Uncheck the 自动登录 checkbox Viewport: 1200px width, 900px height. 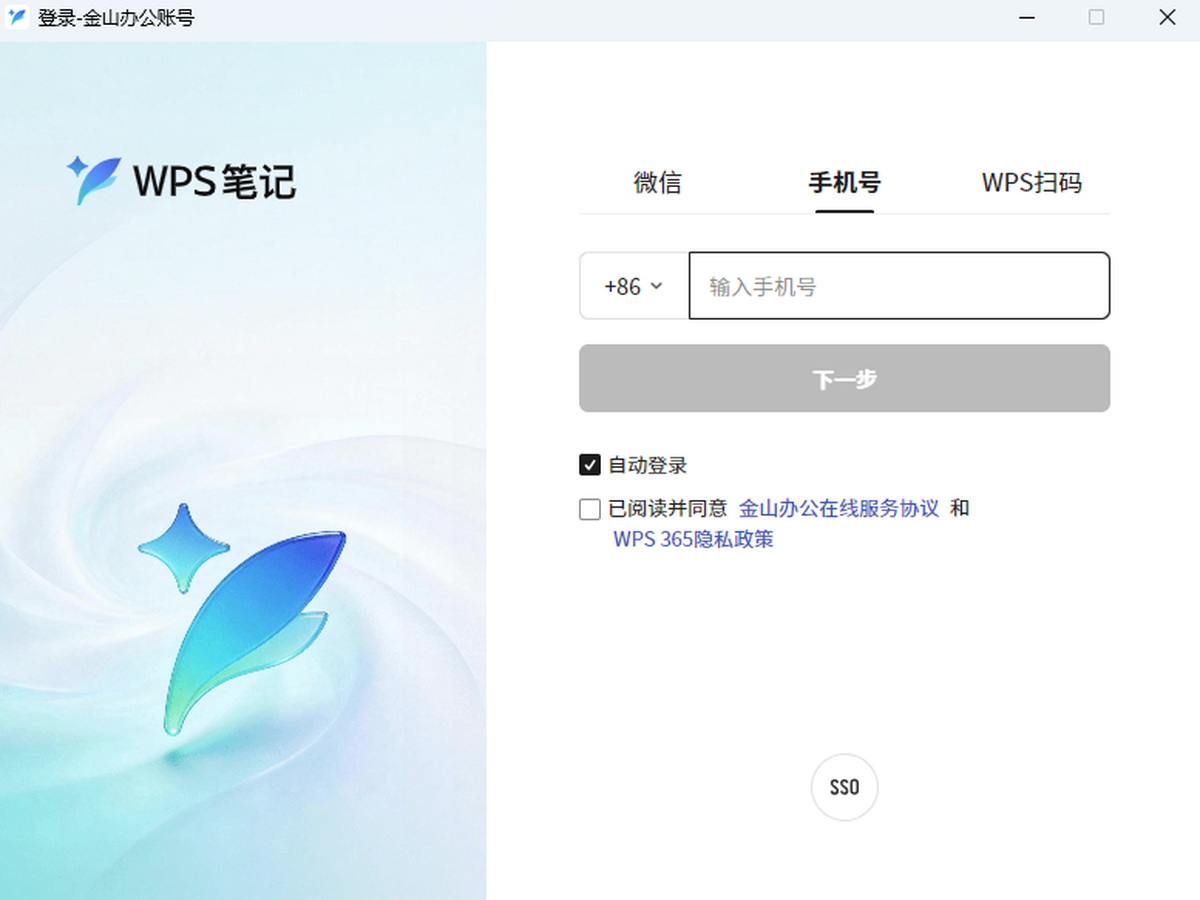point(590,465)
